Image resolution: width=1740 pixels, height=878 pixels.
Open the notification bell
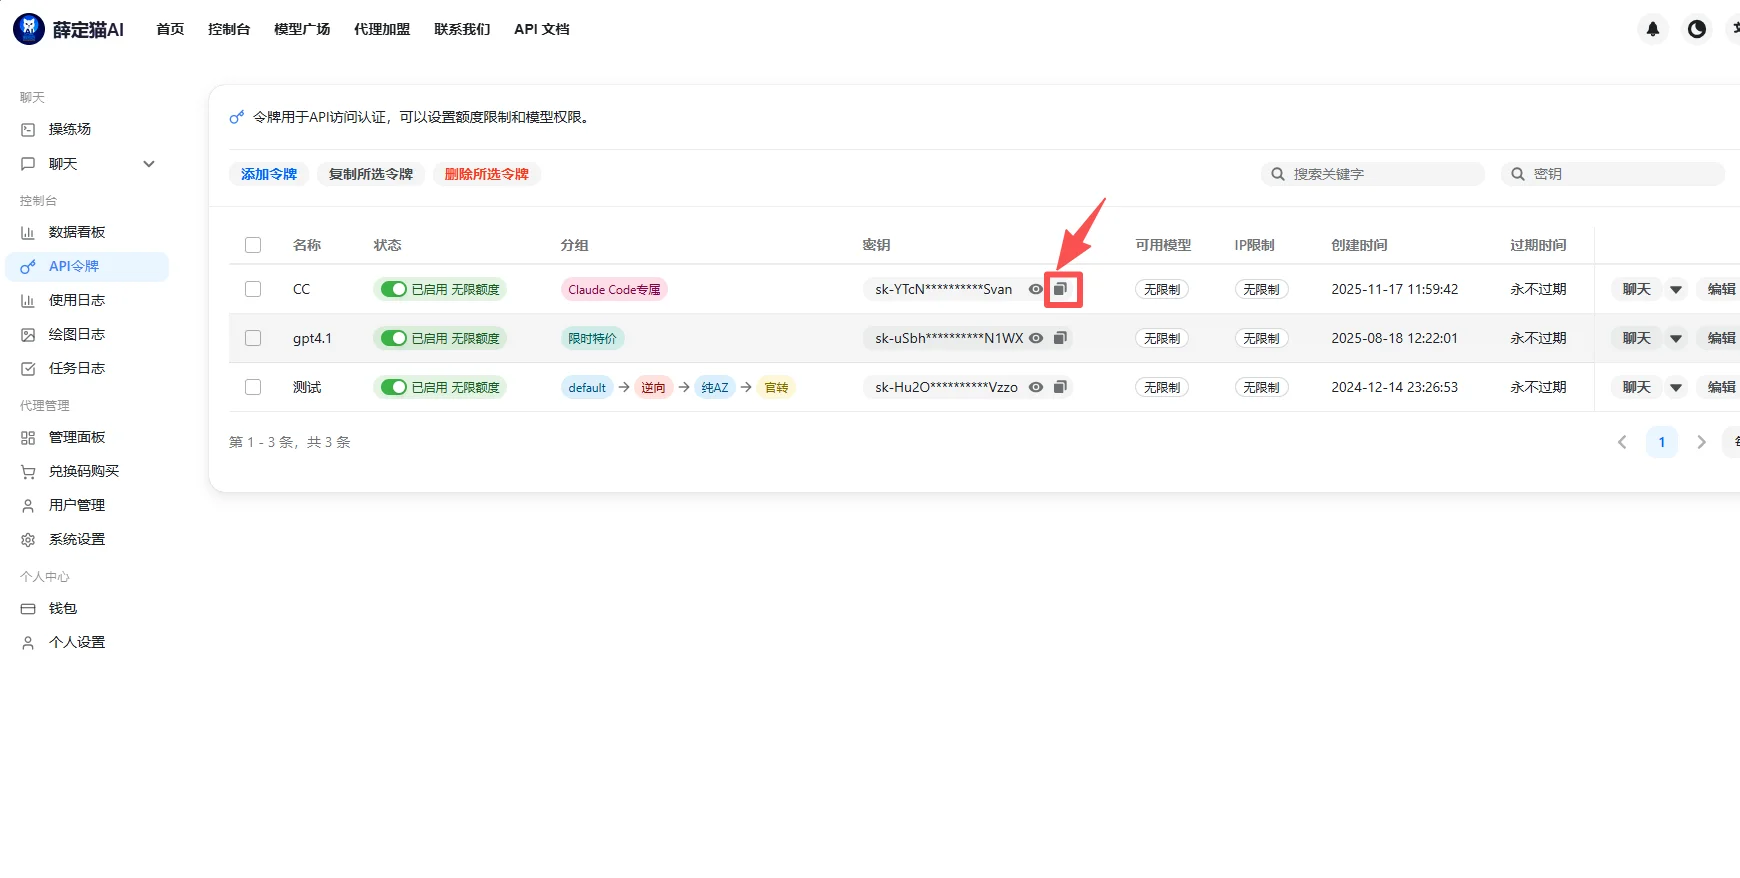coord(1653,29)
